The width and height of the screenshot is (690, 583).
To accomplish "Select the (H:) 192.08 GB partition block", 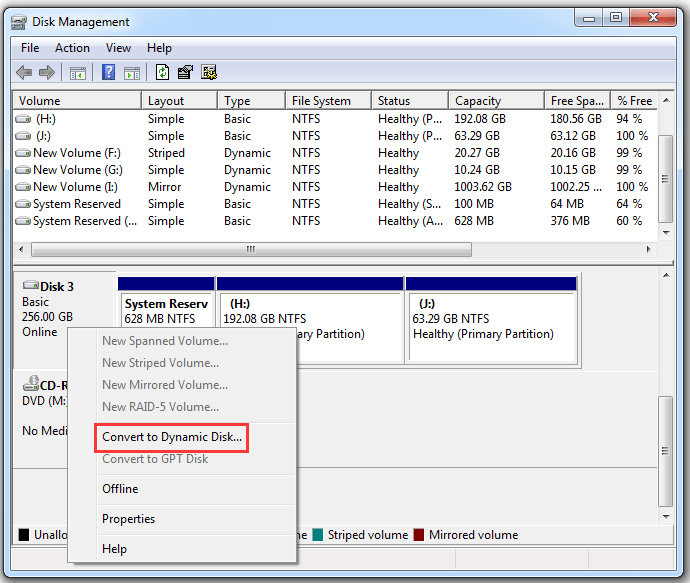I will (310, 320).
